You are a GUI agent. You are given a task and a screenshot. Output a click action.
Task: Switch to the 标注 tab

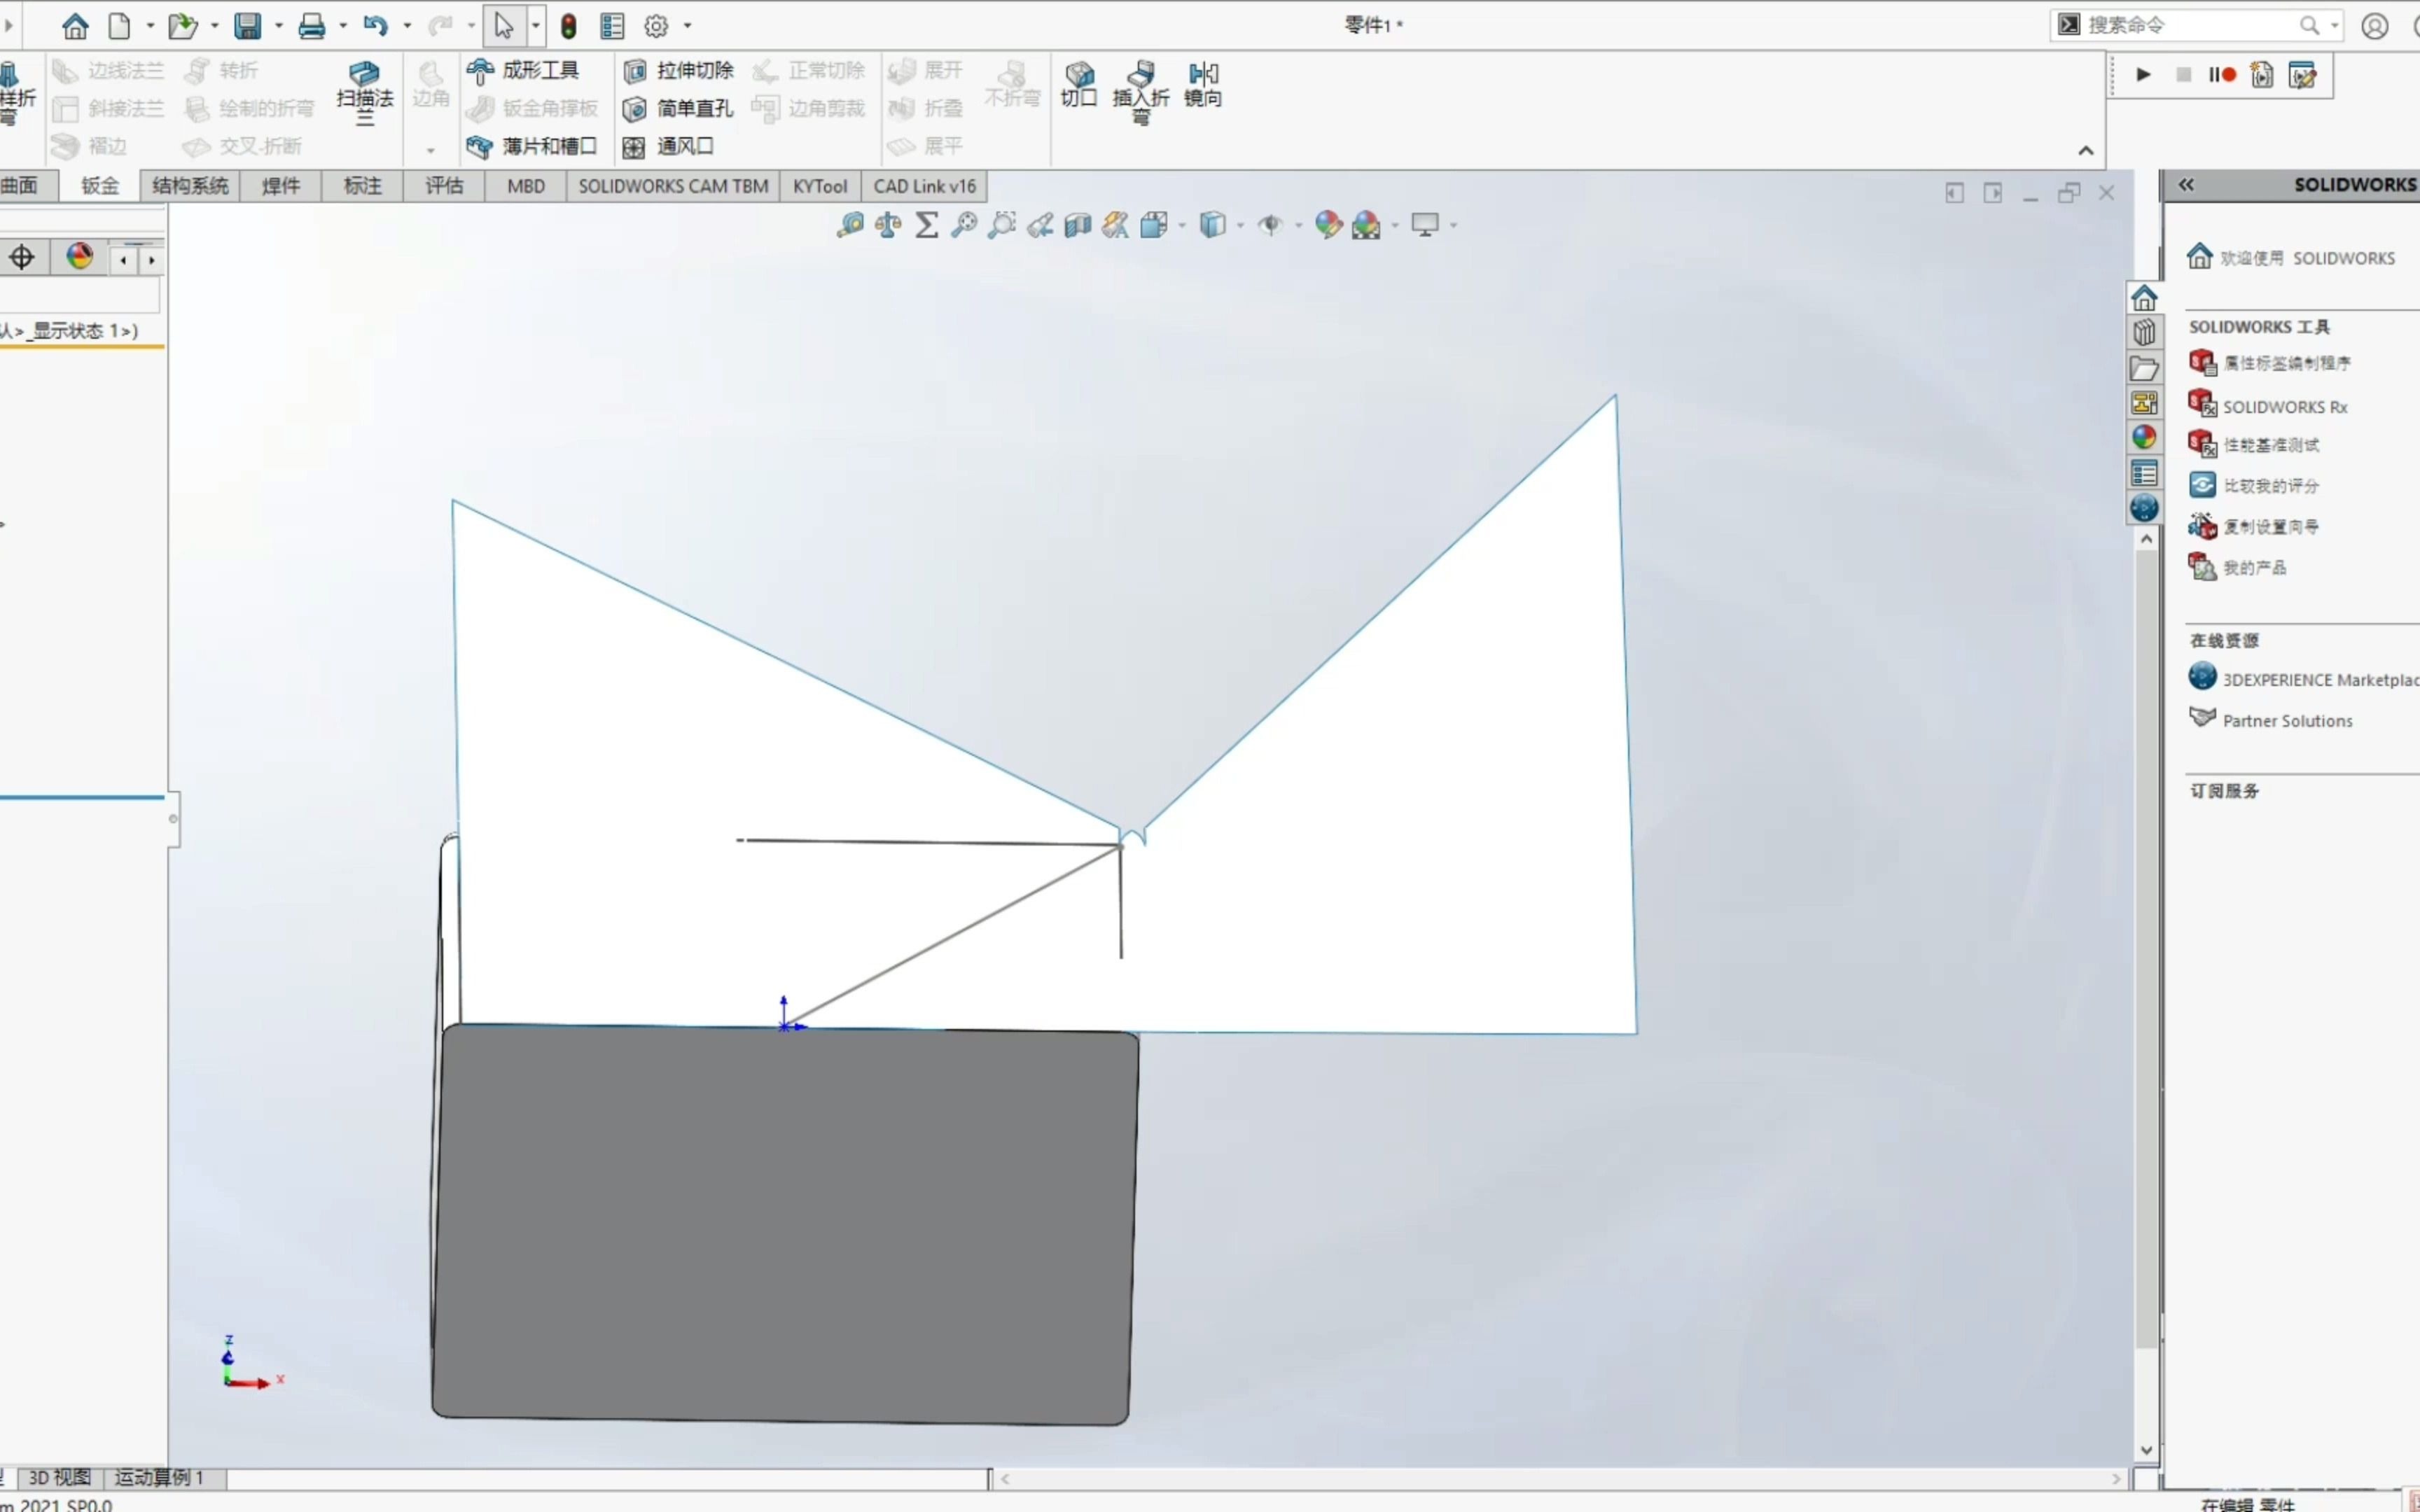(x=363, y=186)
